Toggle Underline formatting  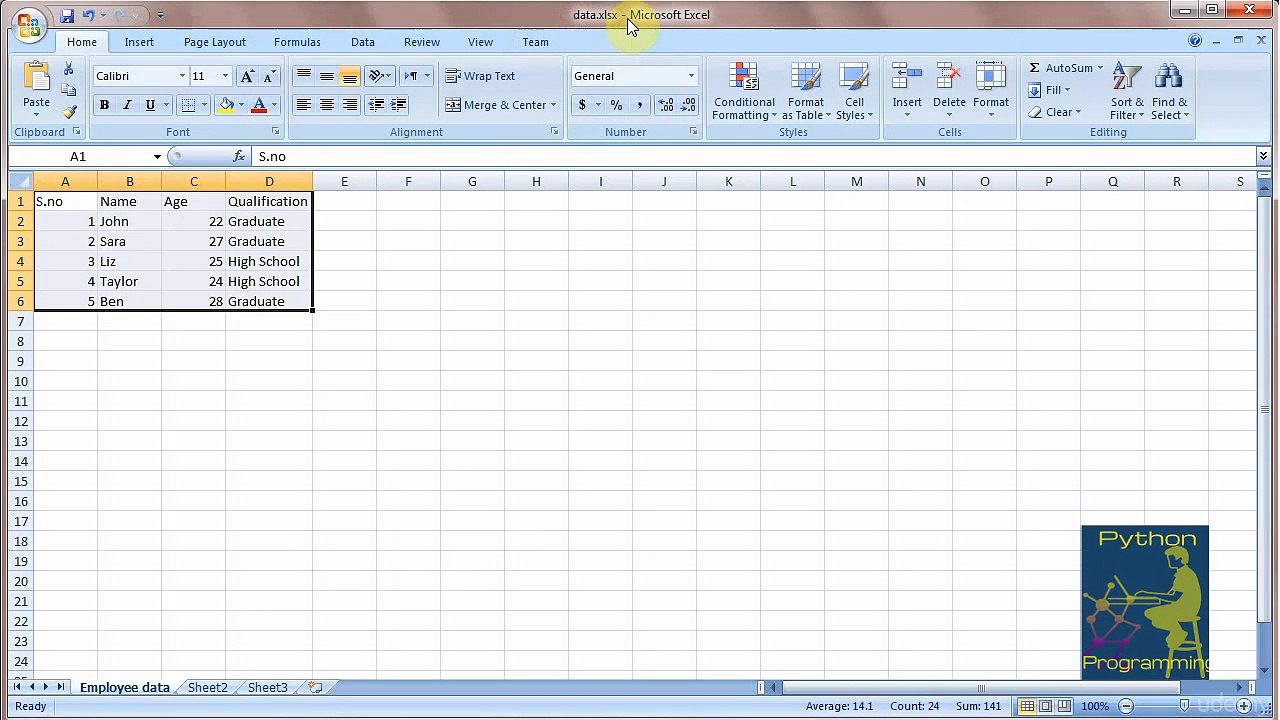(x=150, y=104)
